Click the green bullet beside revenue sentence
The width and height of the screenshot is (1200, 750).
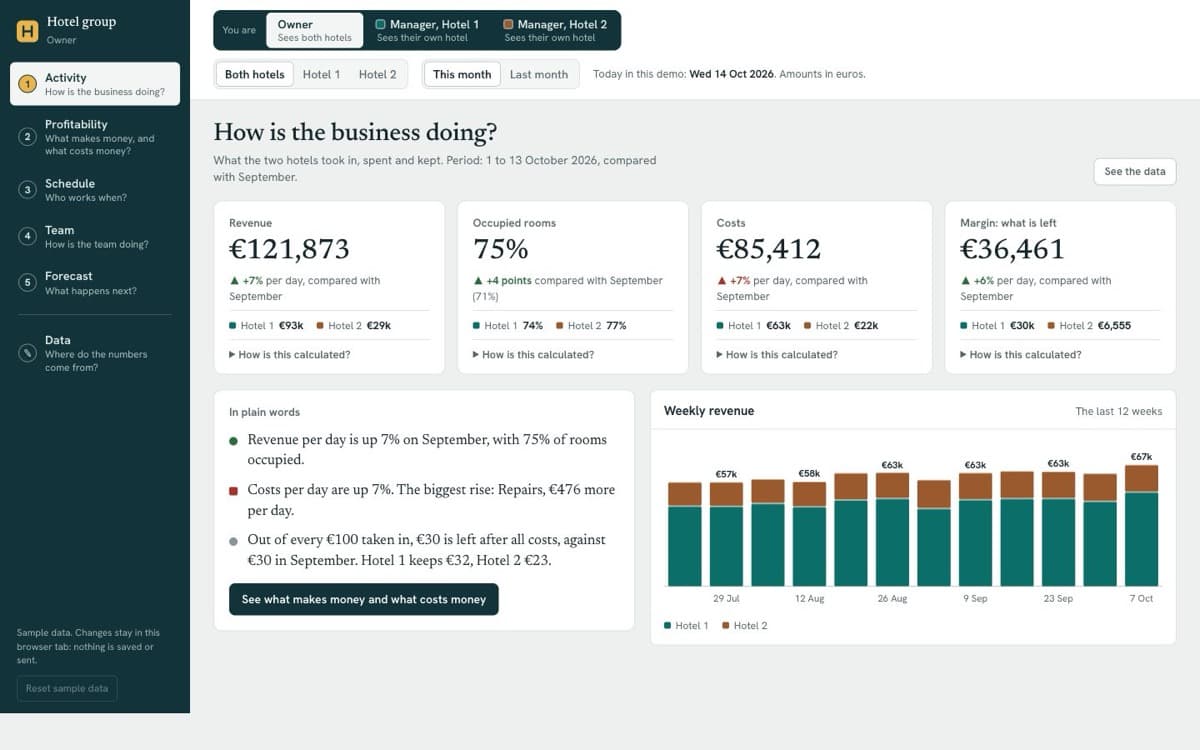[x=233, y=440]
